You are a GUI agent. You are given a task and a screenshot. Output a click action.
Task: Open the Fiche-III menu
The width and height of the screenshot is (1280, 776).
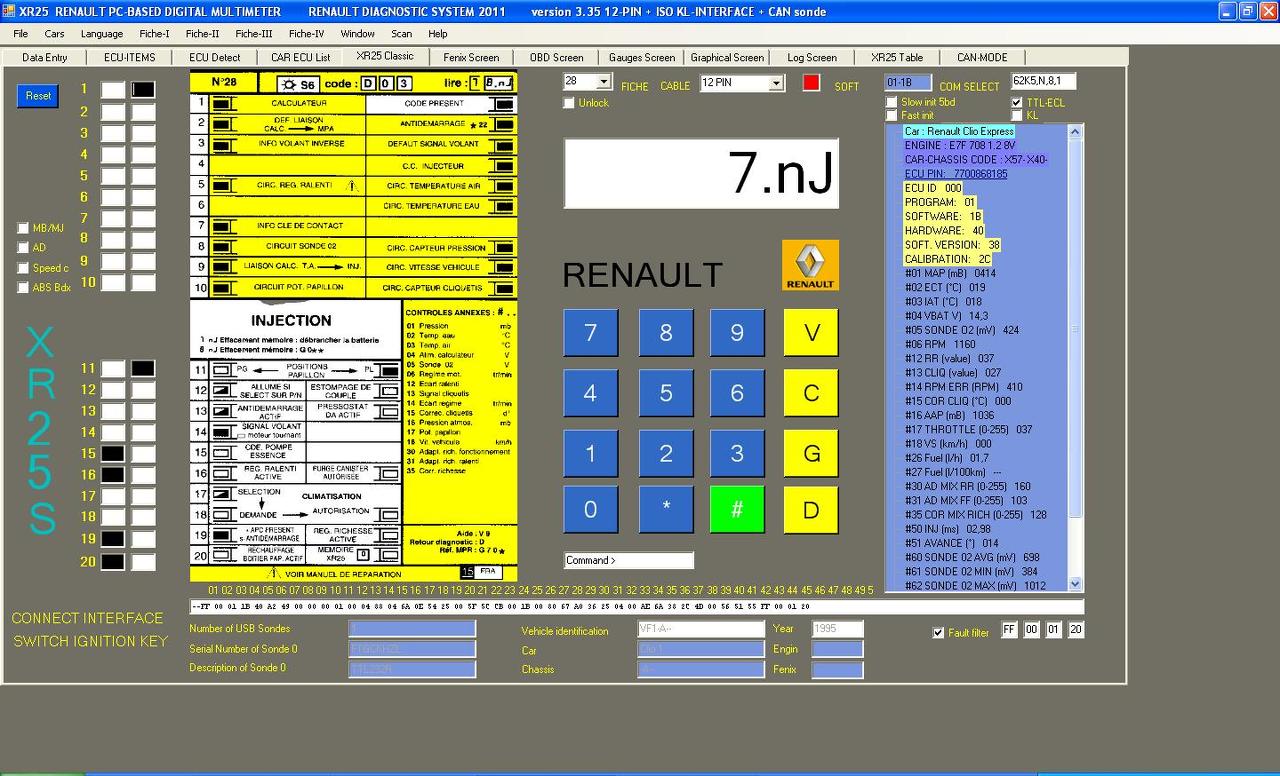(x=254, y=34)
